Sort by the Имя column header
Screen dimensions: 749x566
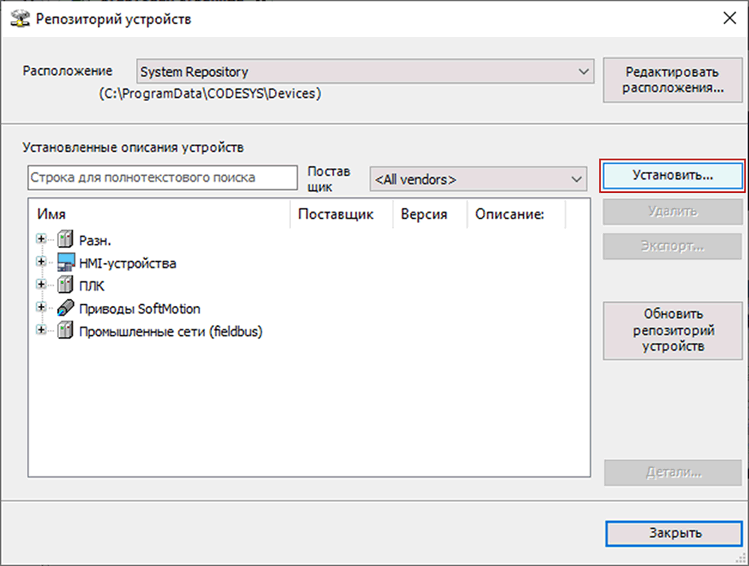(159, 214)
